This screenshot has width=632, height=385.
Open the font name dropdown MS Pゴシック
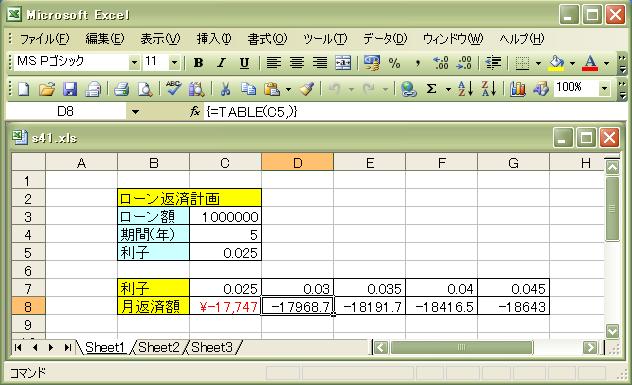(134, 62)
